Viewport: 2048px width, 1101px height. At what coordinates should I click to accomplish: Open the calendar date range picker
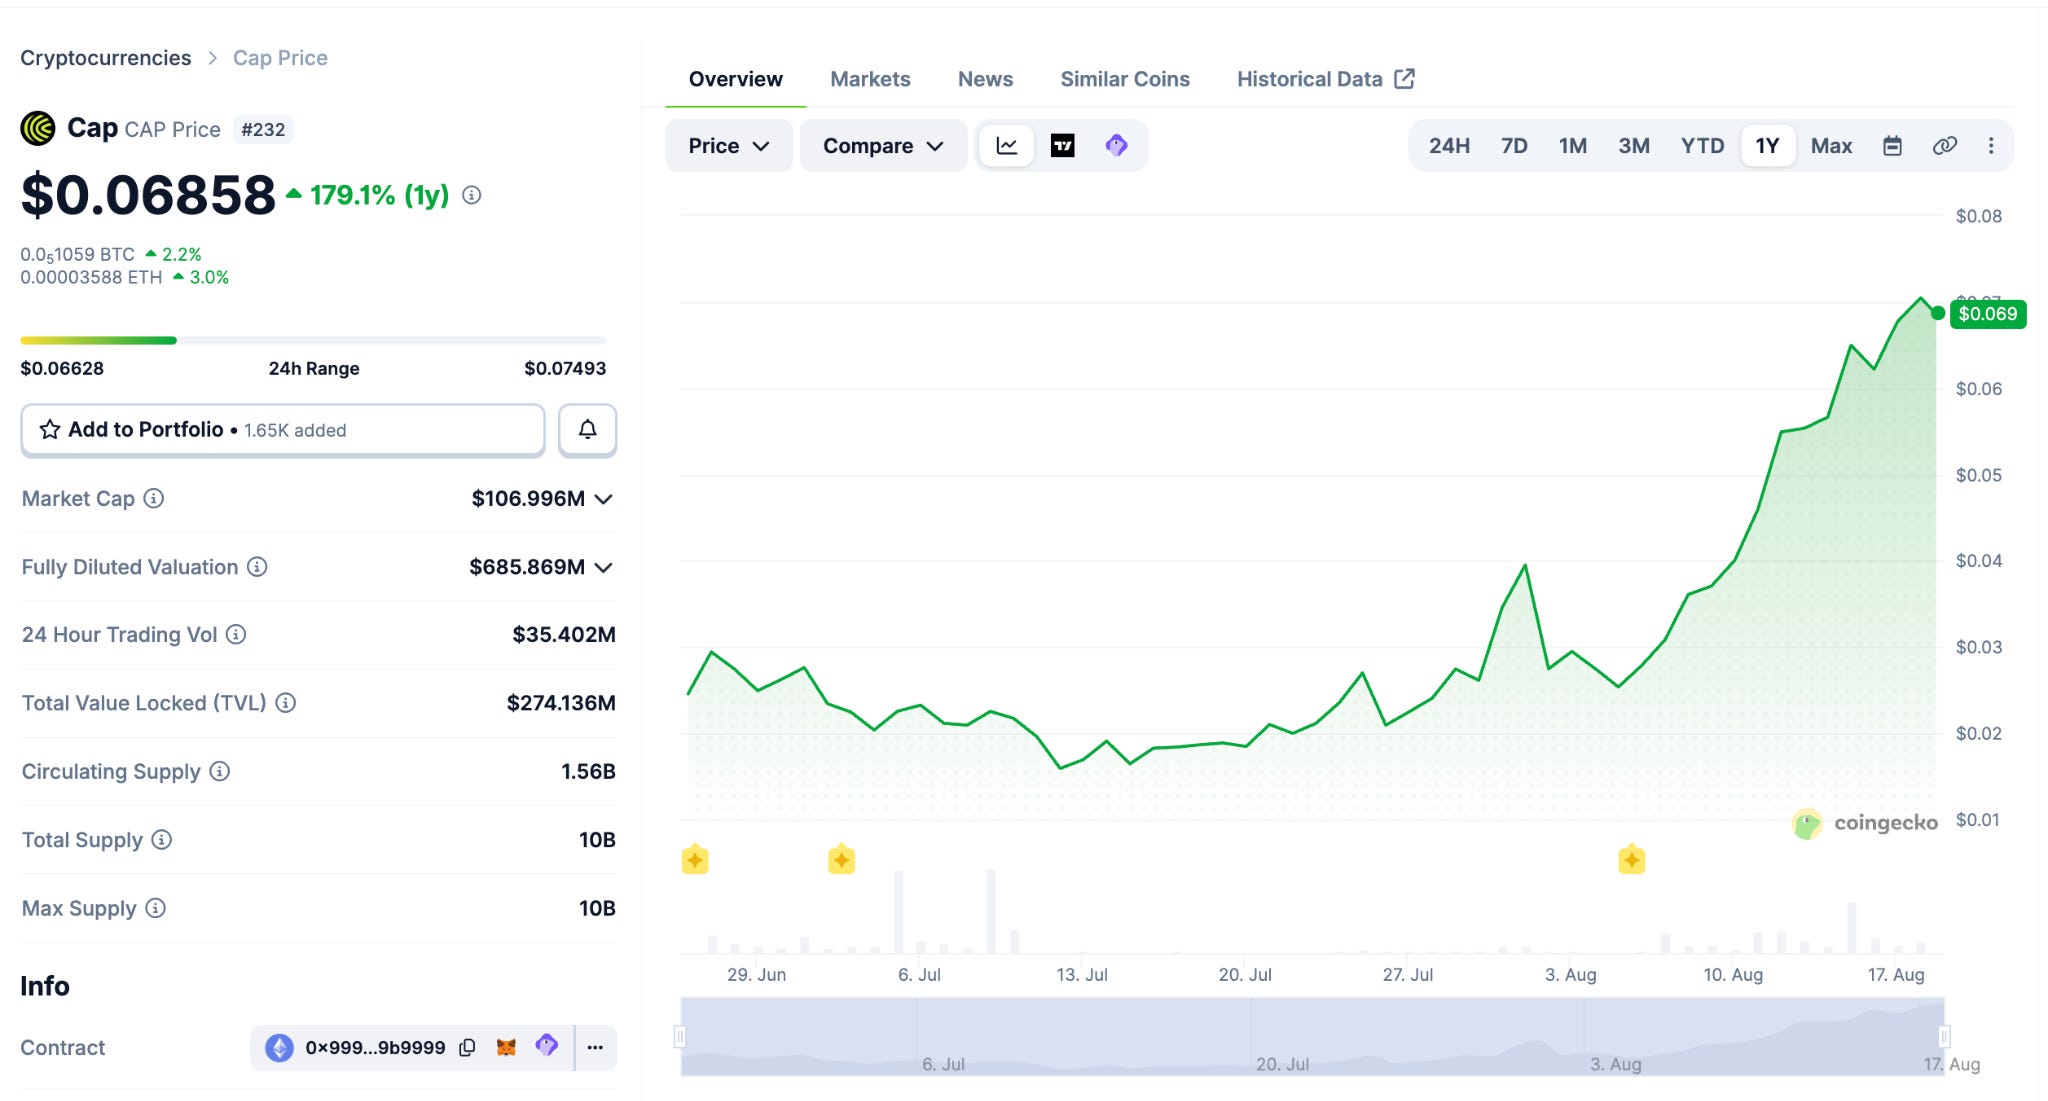click(1892, 146)
